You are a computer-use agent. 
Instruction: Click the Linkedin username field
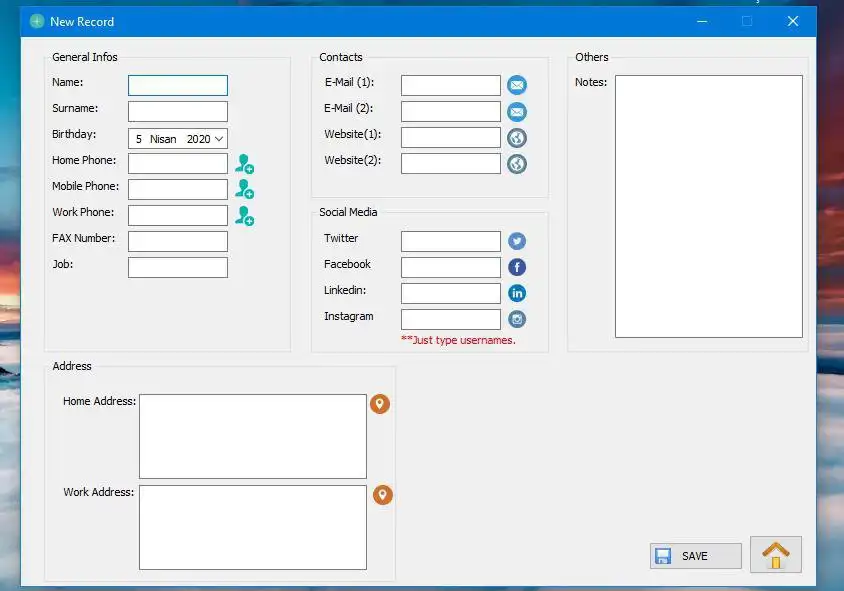point(451,293)
